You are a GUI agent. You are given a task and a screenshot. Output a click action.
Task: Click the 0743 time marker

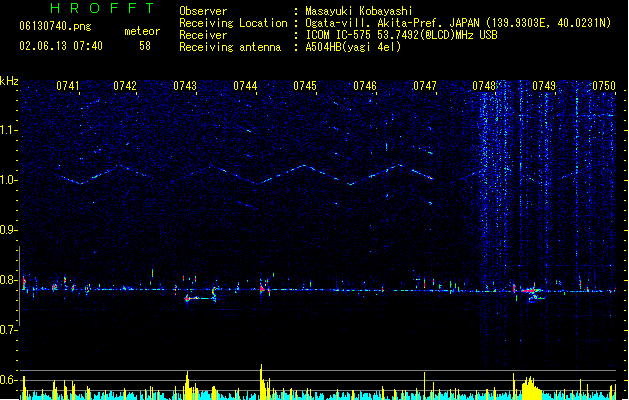[185, 86]
